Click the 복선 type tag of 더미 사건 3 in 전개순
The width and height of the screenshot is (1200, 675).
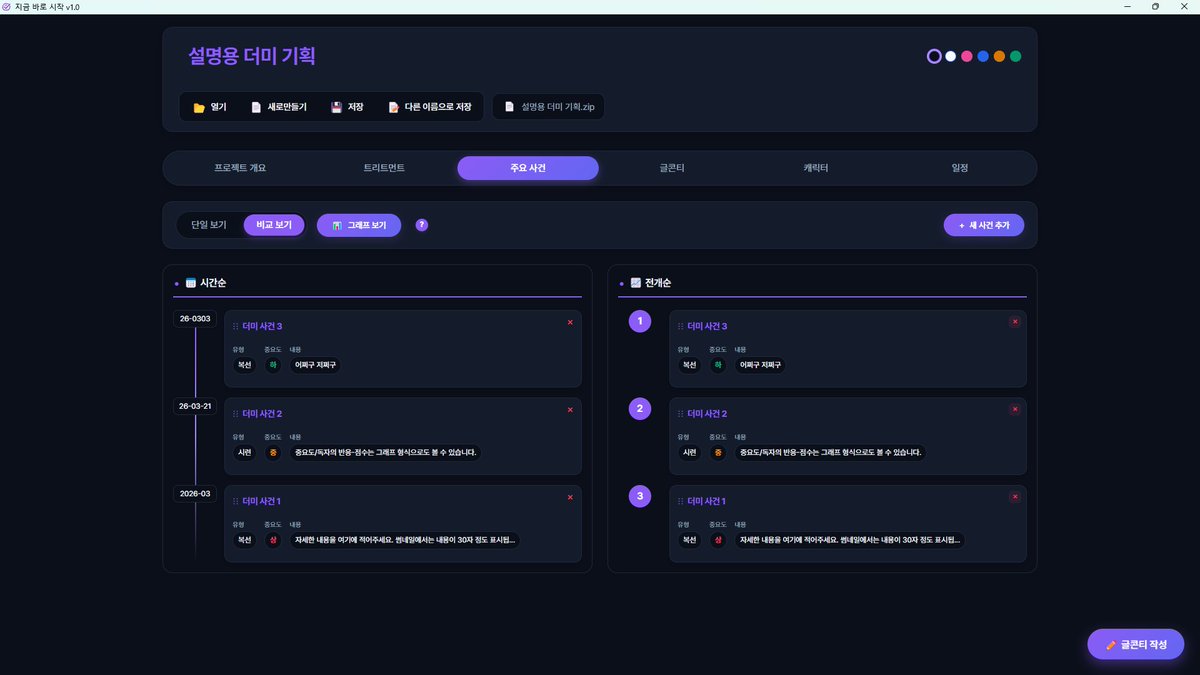(689, 365)
